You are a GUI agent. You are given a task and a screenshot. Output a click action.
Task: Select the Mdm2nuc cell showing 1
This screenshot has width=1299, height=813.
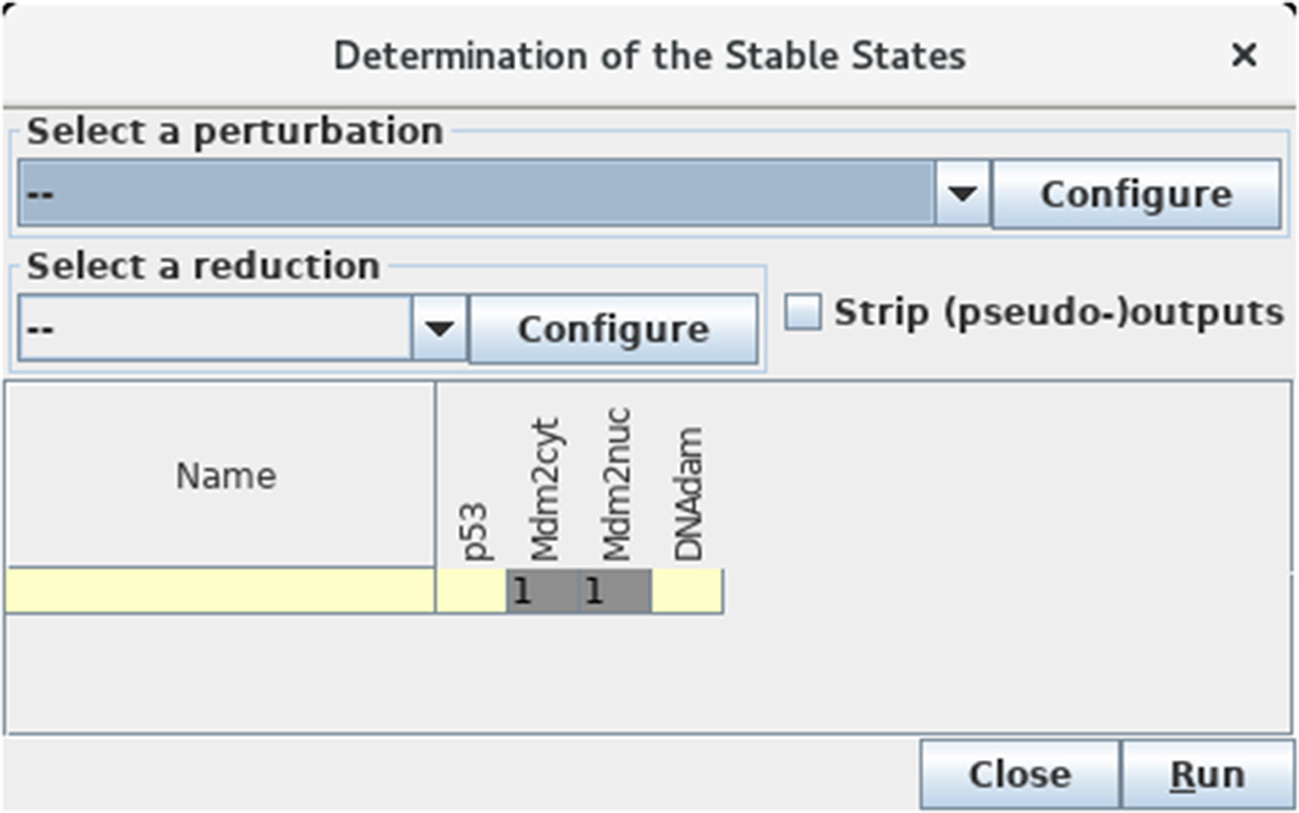click(x=615, y=591)
